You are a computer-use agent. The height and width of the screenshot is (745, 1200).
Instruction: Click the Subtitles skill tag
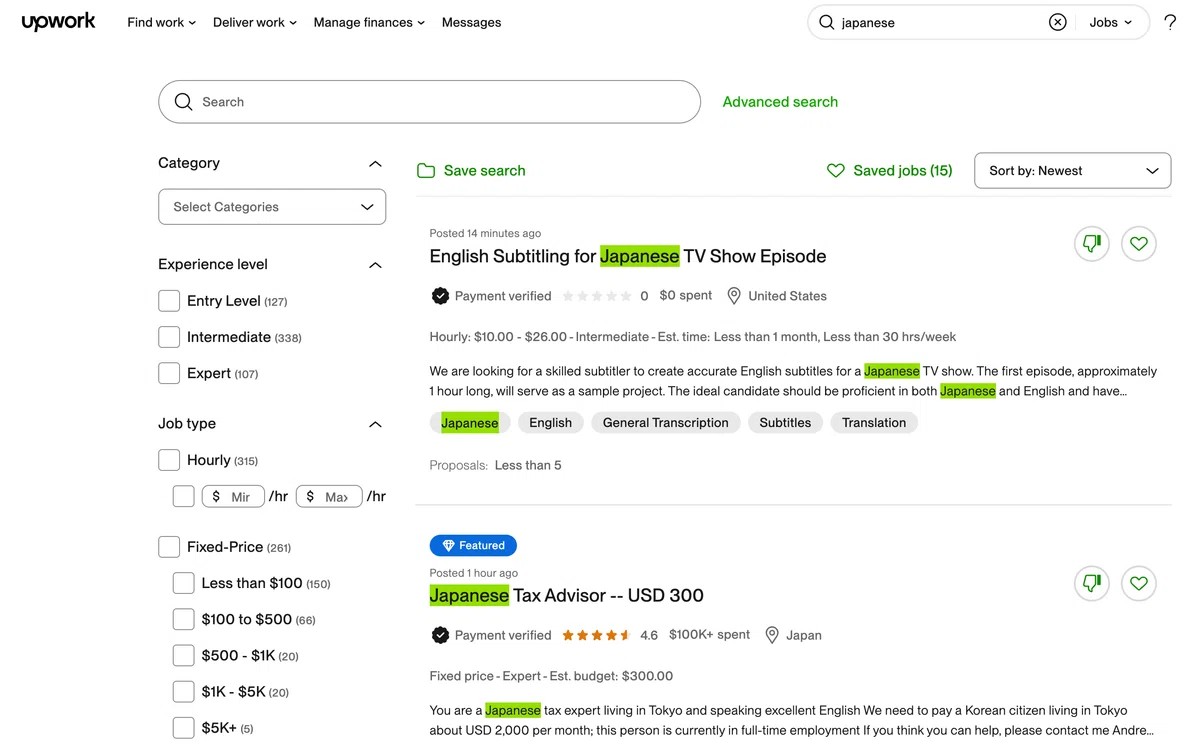[x=785, y=423]
